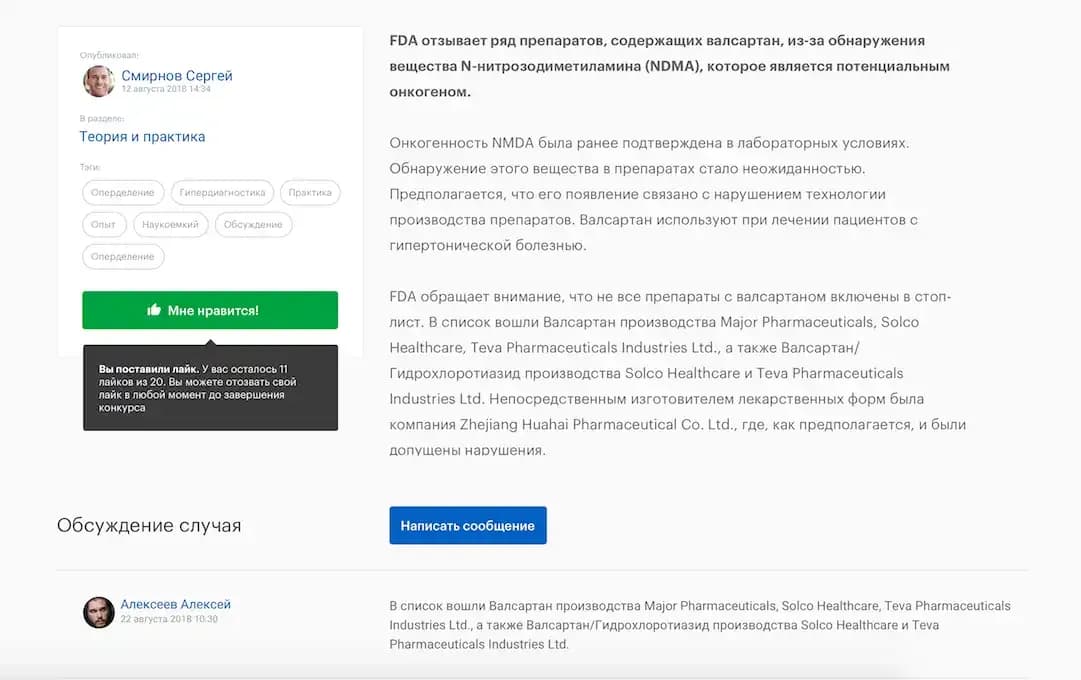Select the Определение tag beside Гипердиагностика
This screenshot has height=680, width=1081.
123,192
